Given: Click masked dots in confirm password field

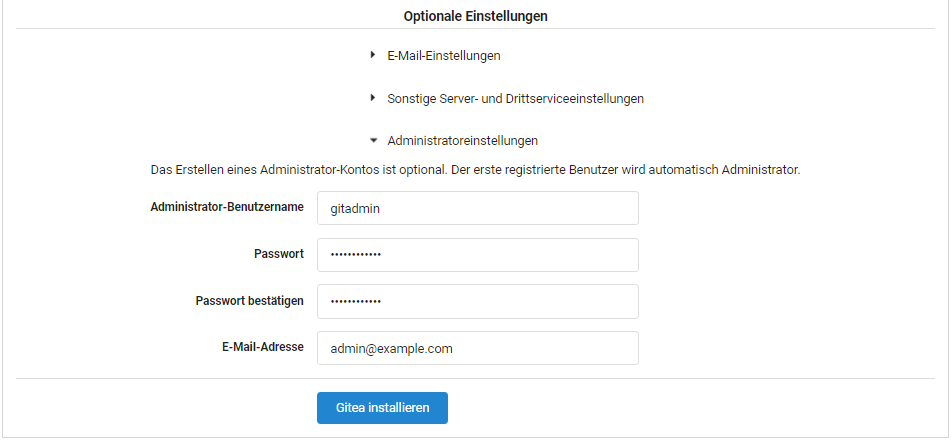Looking at the screenshot, I should (356, 301).
